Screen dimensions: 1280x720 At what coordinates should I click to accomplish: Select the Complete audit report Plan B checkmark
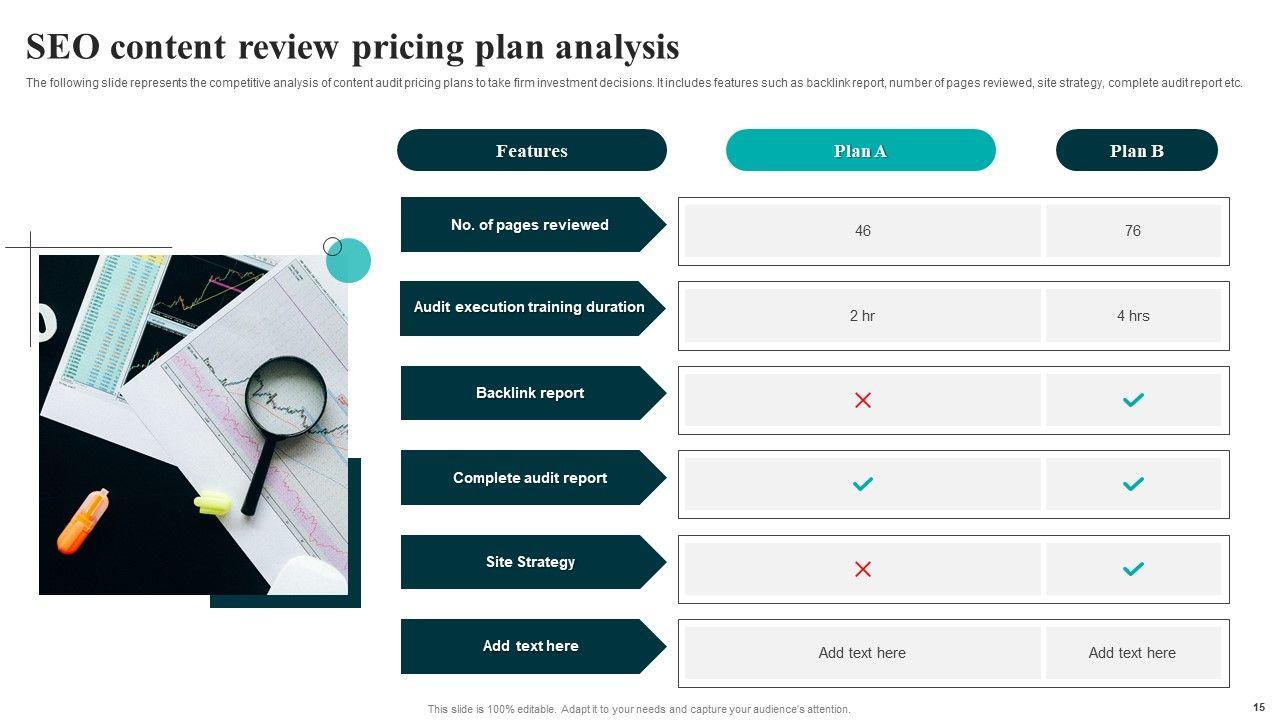click(1133, 484)
